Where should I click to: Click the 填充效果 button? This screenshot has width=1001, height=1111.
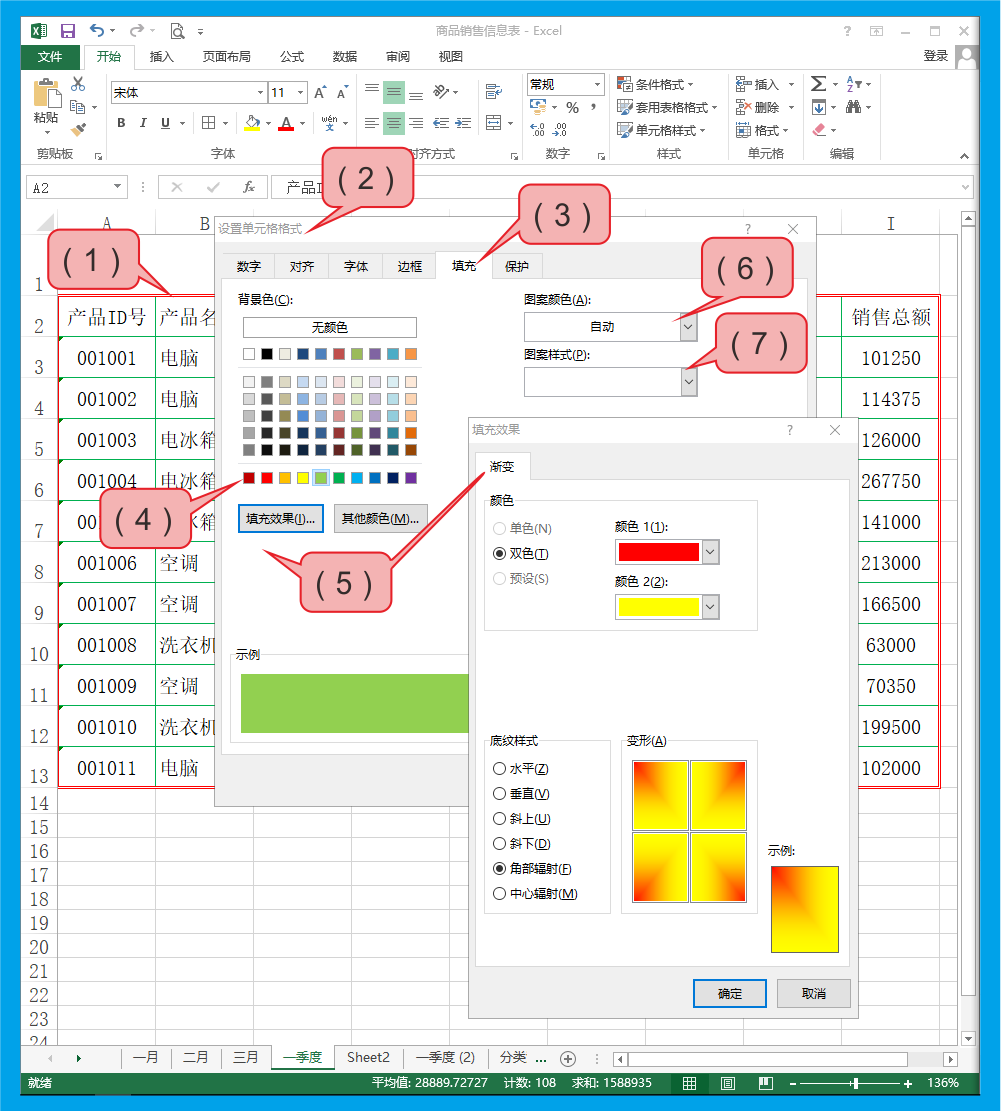click(x=281, y=518)
